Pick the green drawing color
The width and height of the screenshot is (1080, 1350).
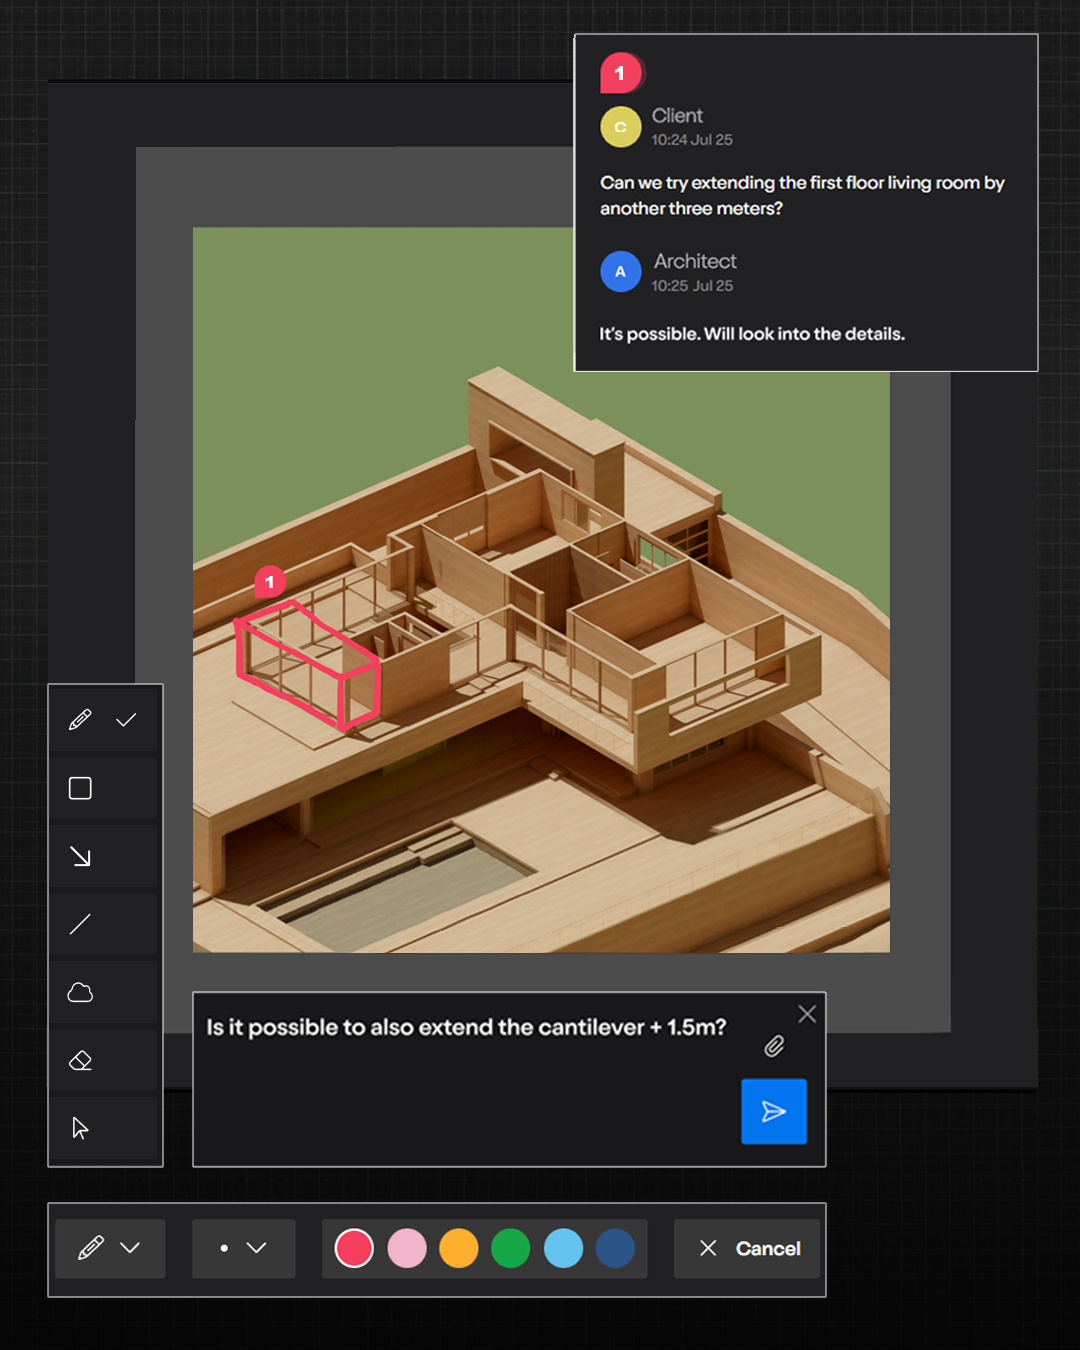pyautogui.click(x=511, y=1248)
